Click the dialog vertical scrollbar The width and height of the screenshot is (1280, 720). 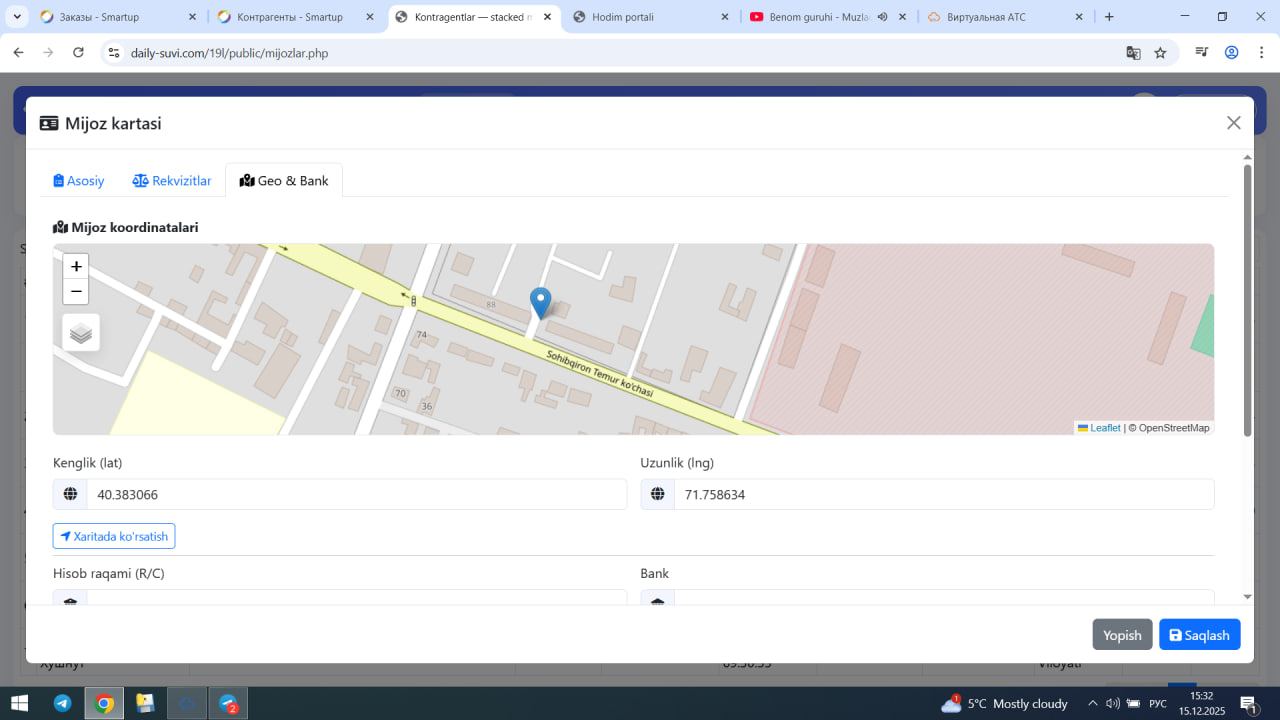(x=1247, y=300)
